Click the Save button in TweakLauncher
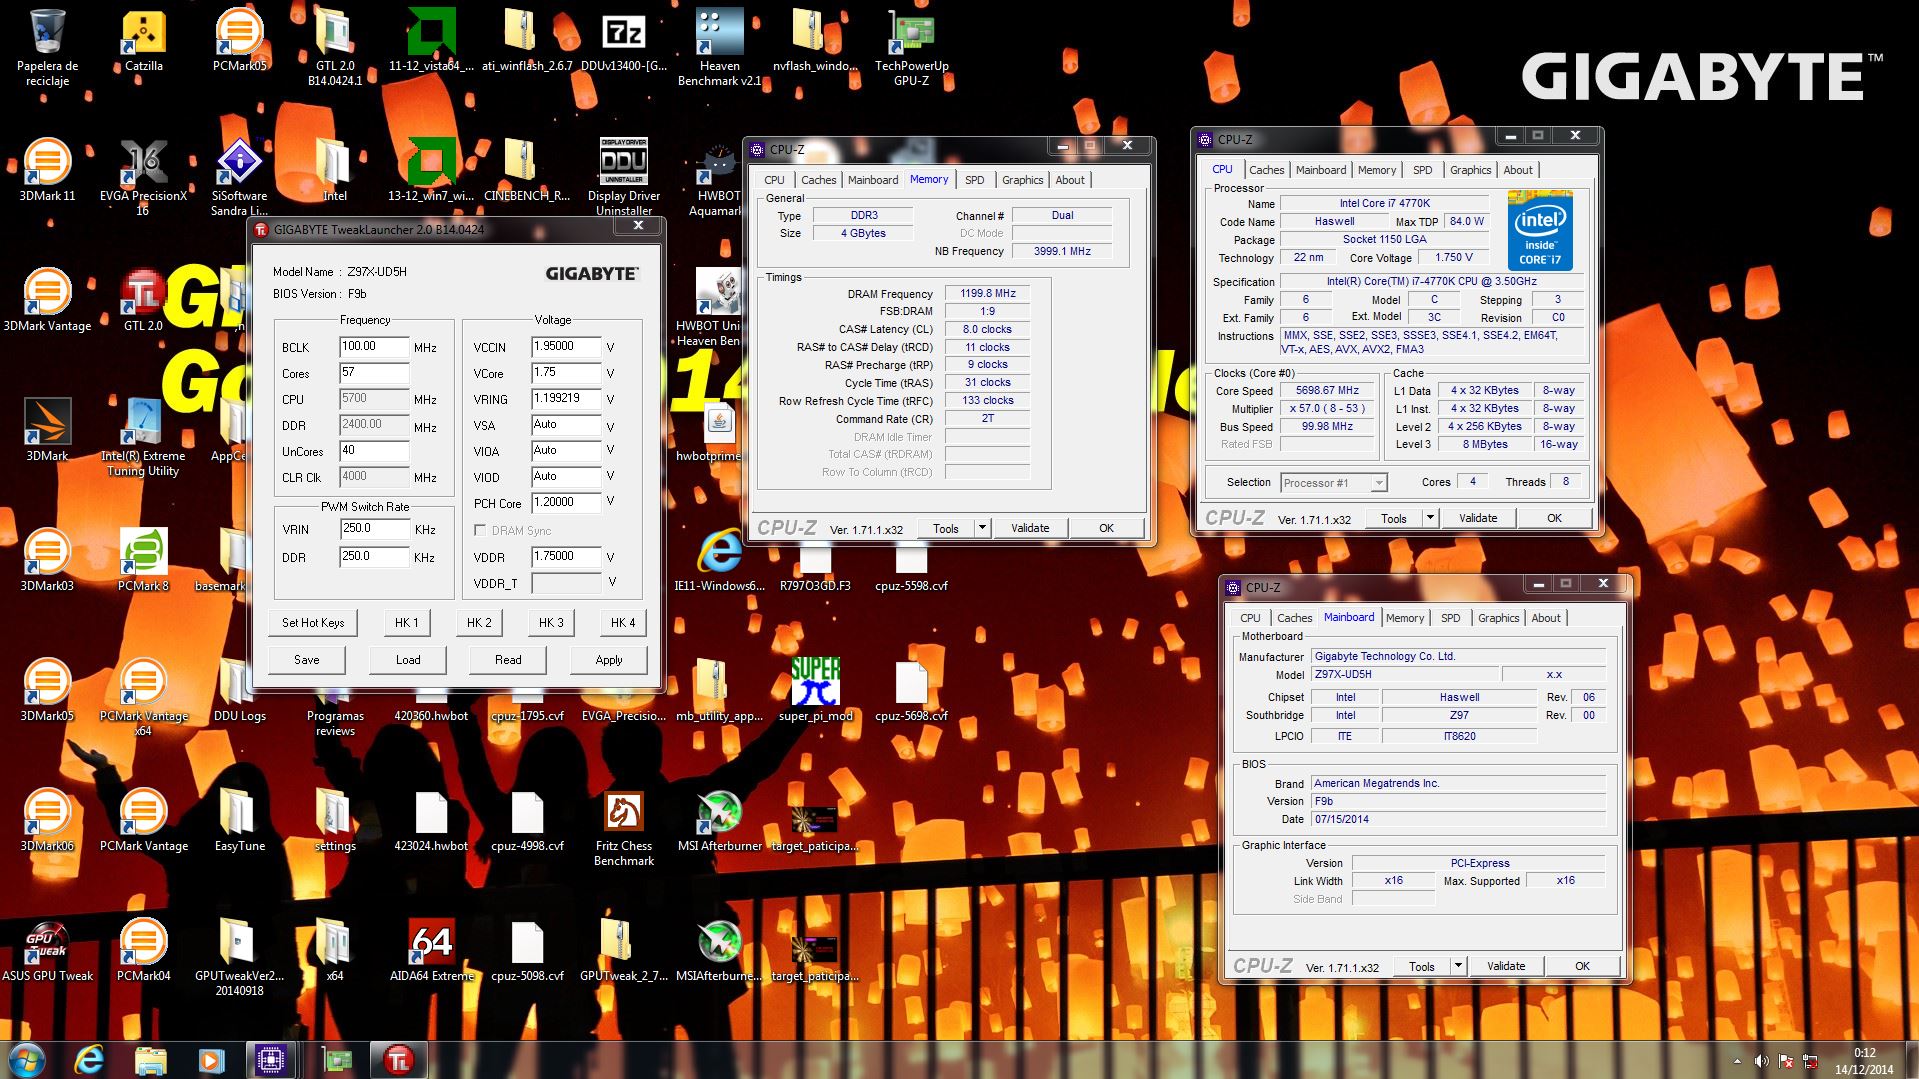1919x1079 pixels. coord(307,660)
